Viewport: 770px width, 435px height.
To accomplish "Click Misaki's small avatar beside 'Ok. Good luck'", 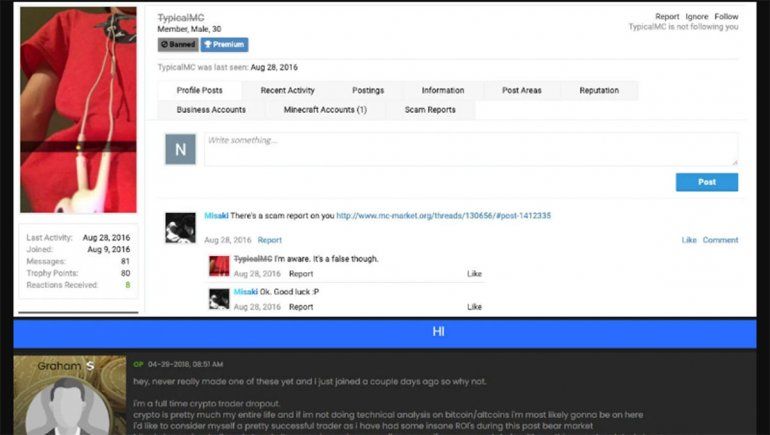I will click(219, 298).
